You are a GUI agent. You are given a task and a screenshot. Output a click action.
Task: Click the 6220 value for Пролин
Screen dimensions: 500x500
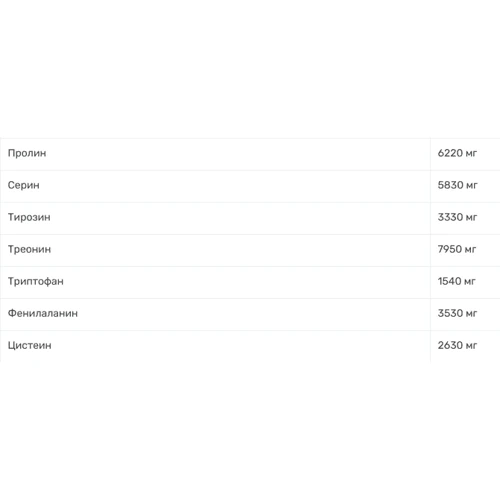(450, 153)
